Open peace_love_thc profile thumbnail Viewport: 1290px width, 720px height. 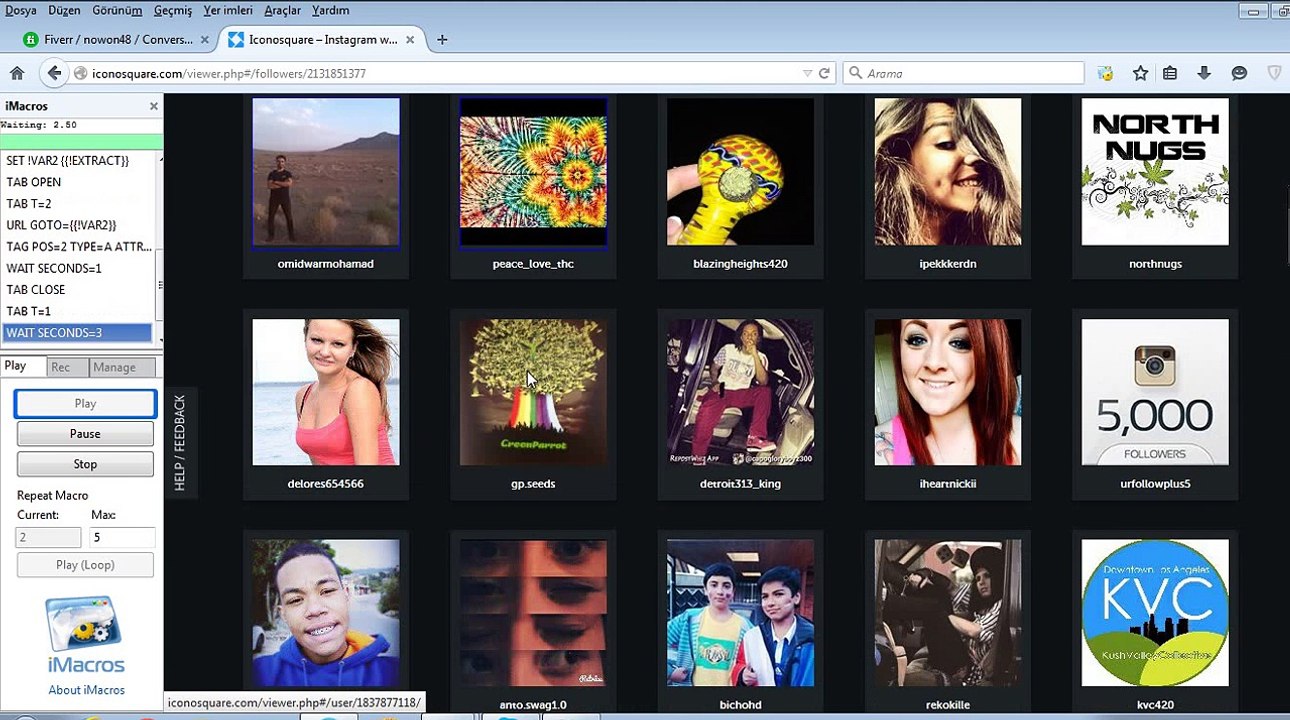coord(533,172)
